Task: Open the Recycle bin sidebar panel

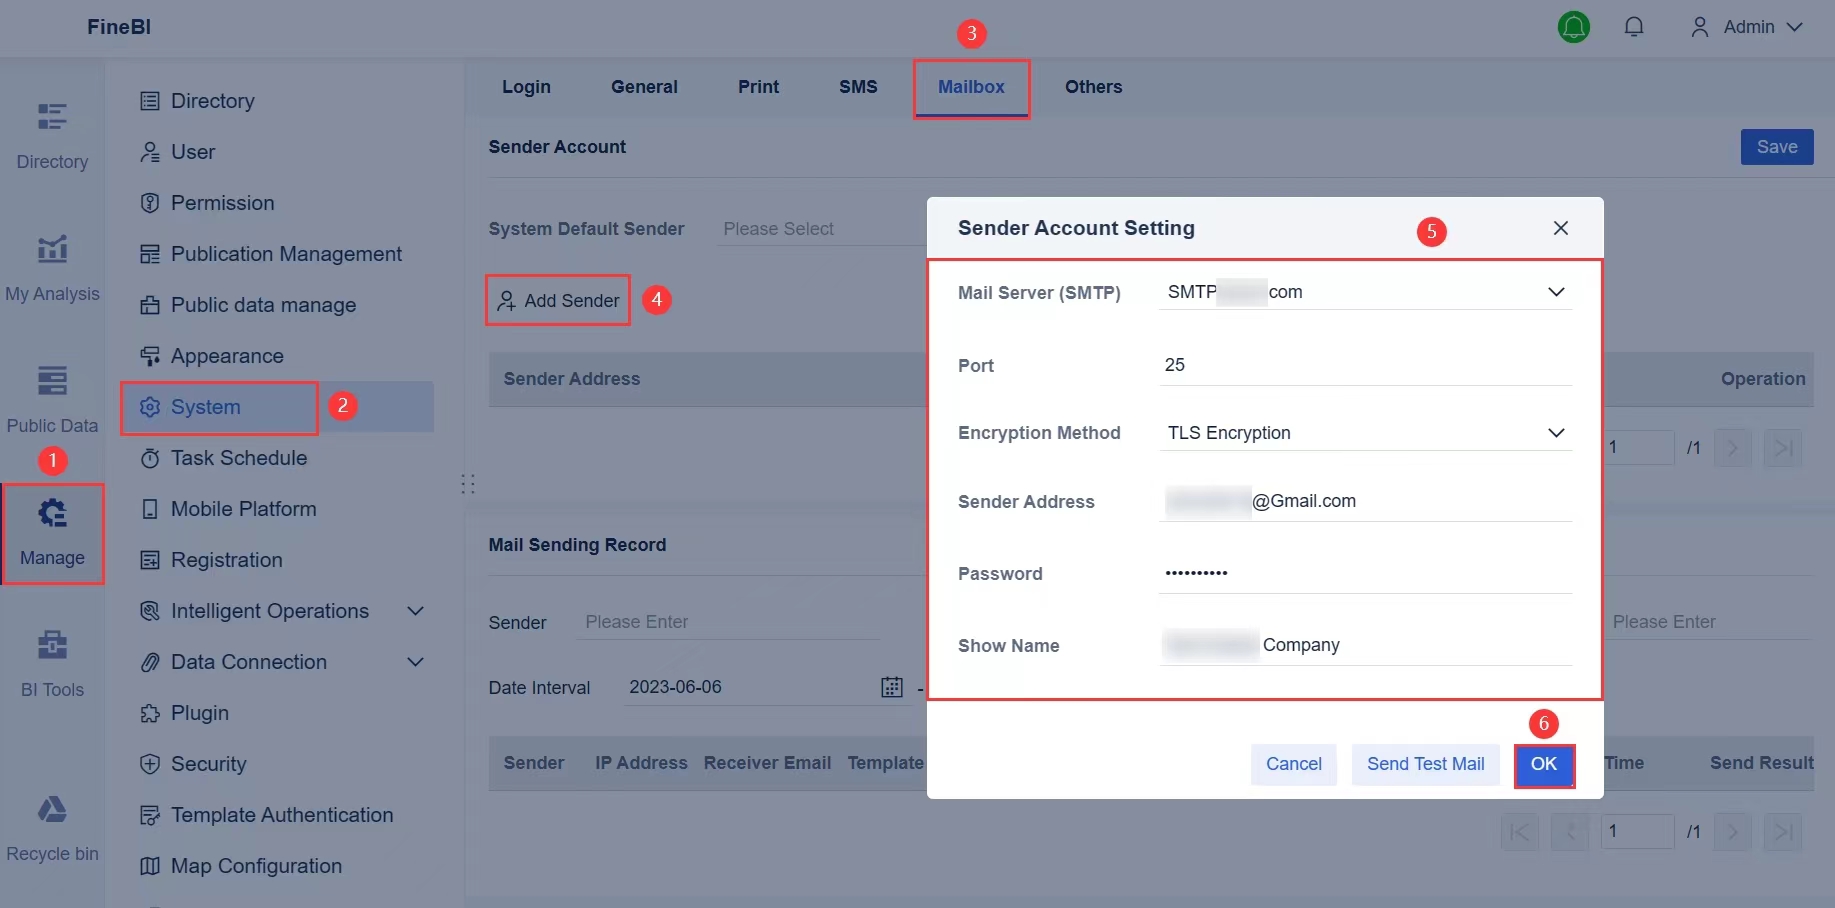Action: coord(52,828)
